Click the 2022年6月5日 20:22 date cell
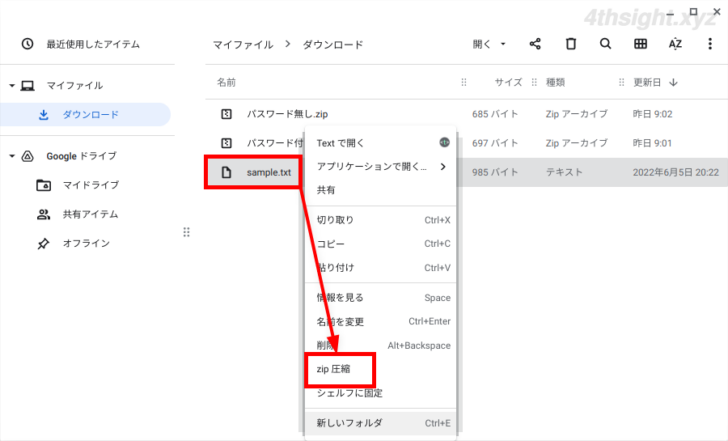The height and width of the screenshot is (441, 728). click(x=676, y=172)
